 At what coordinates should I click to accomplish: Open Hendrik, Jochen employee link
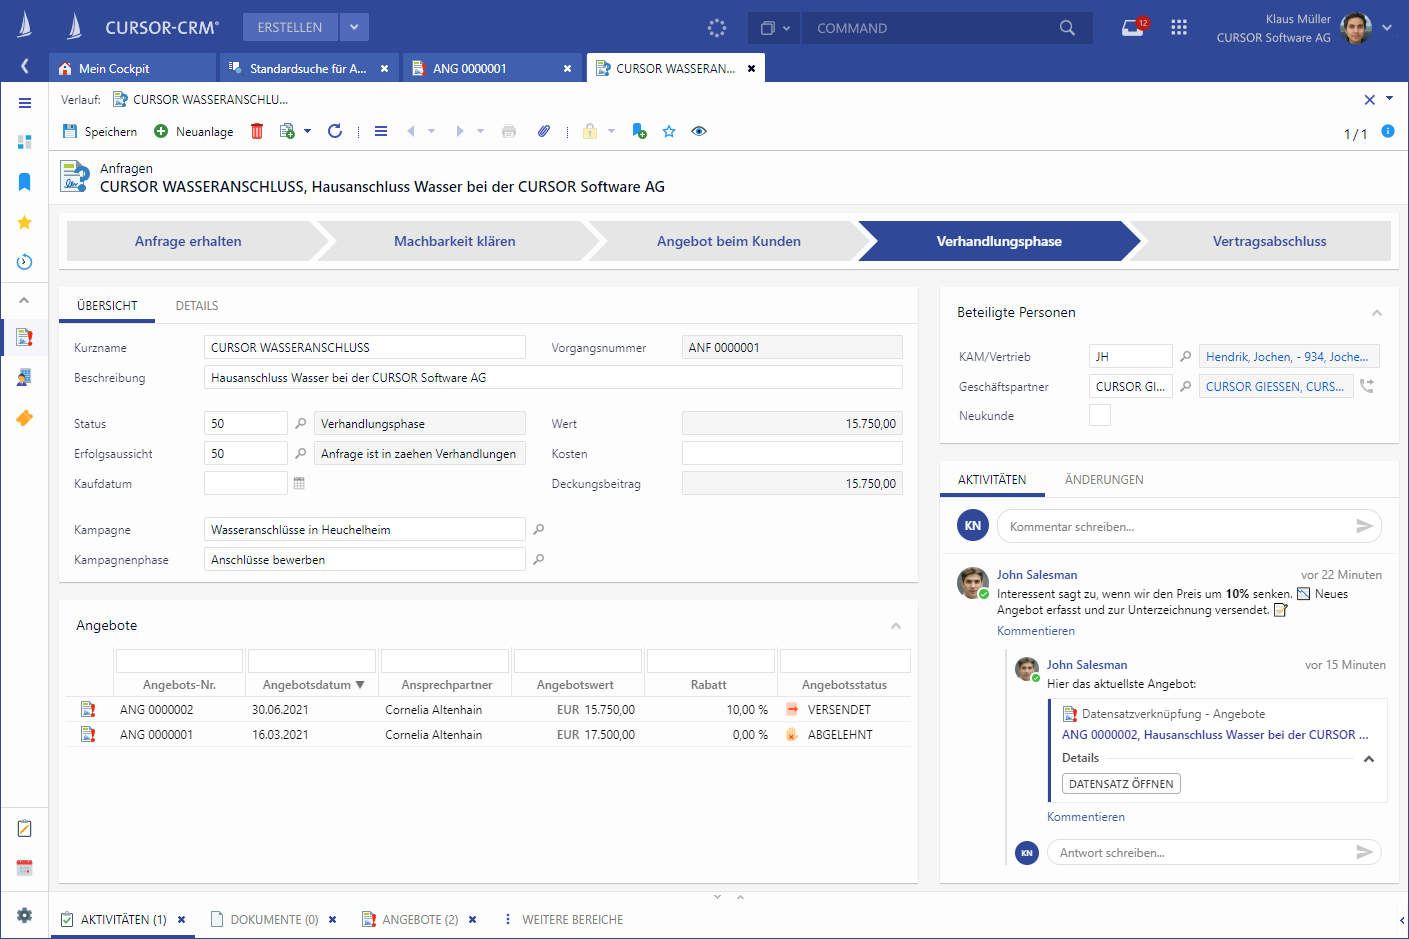pyautogui.click(x=1288, y=356)
